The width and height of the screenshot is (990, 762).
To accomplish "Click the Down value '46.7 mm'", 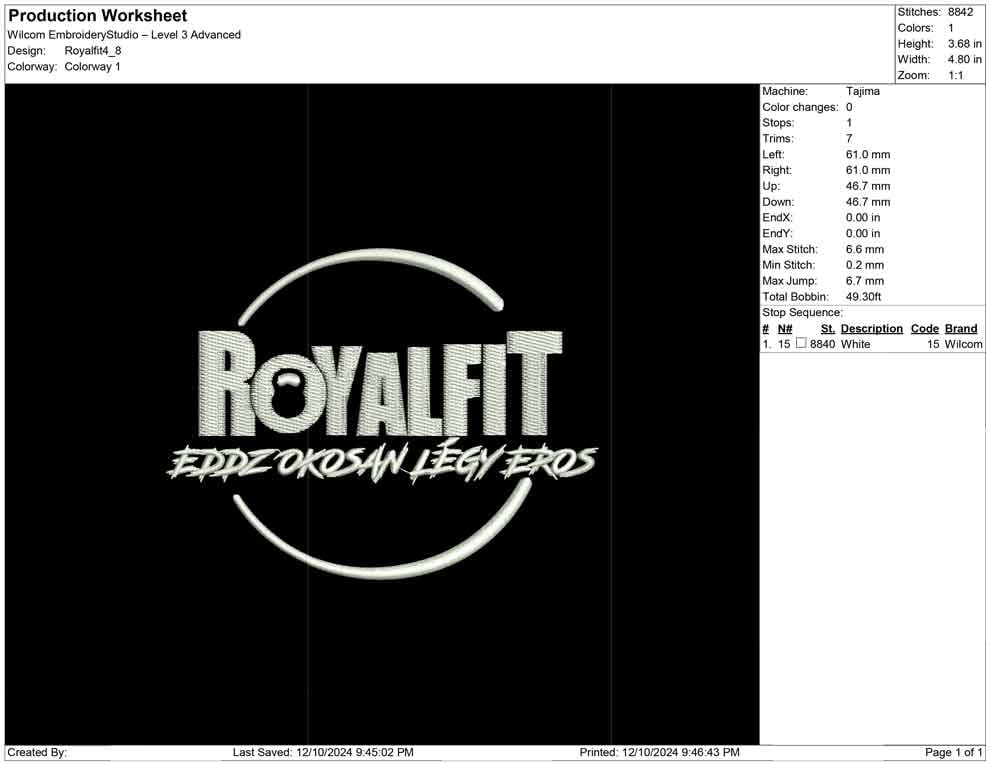I will (868, 202).
